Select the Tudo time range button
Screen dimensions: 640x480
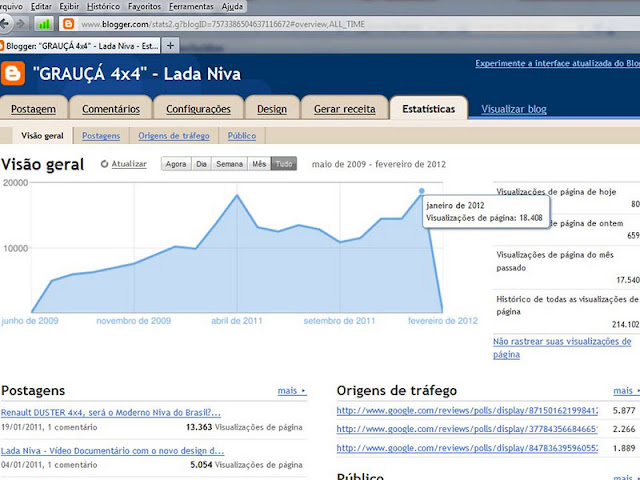click(284, 164)
